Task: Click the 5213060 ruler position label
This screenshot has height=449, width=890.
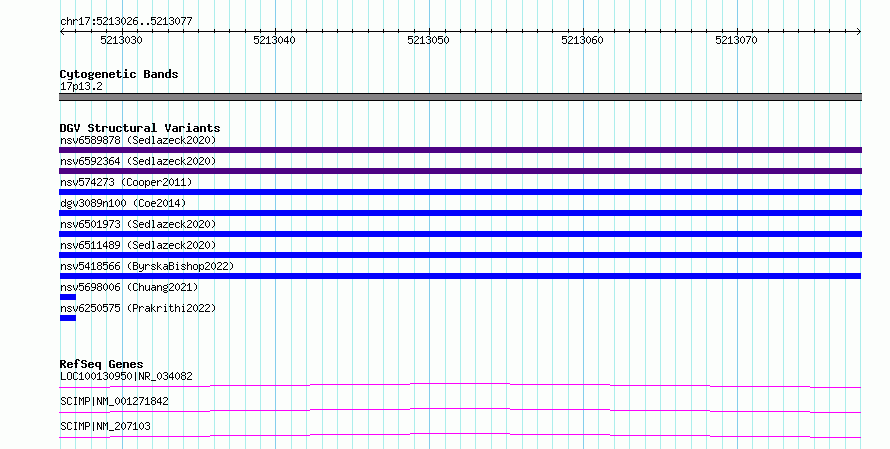Action: tap(582, 40)
